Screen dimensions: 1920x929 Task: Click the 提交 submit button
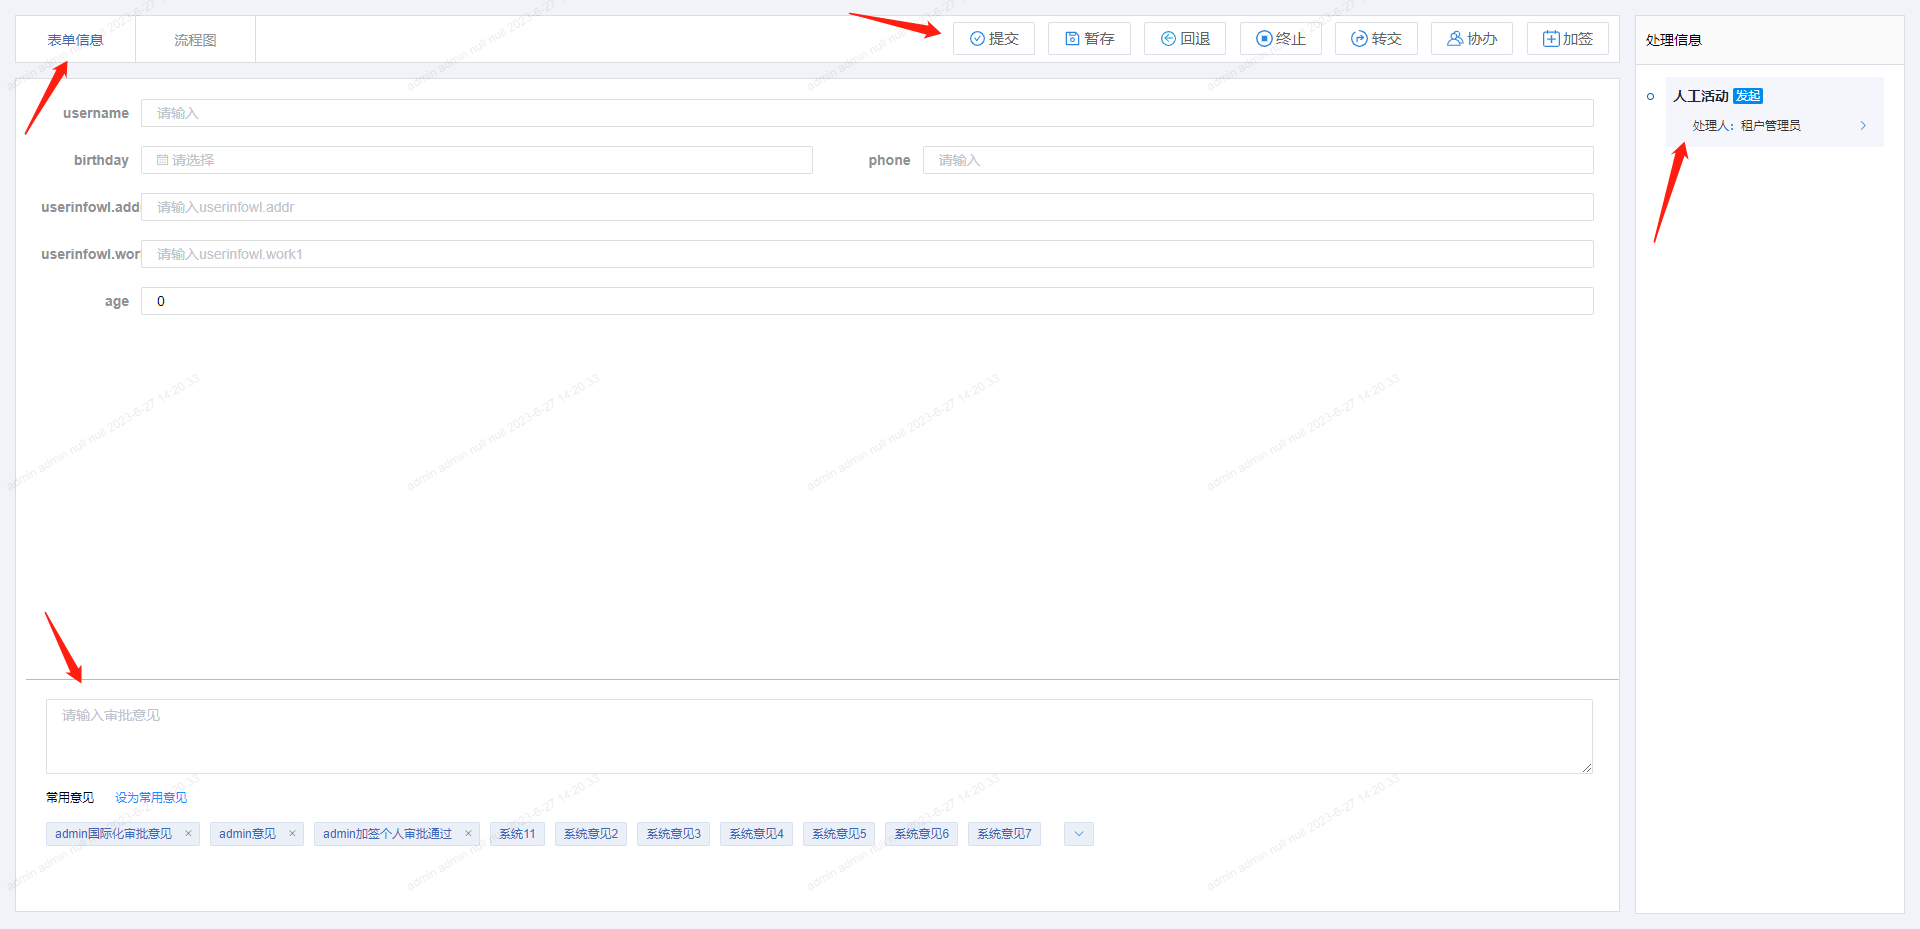(x=993, y=39)
